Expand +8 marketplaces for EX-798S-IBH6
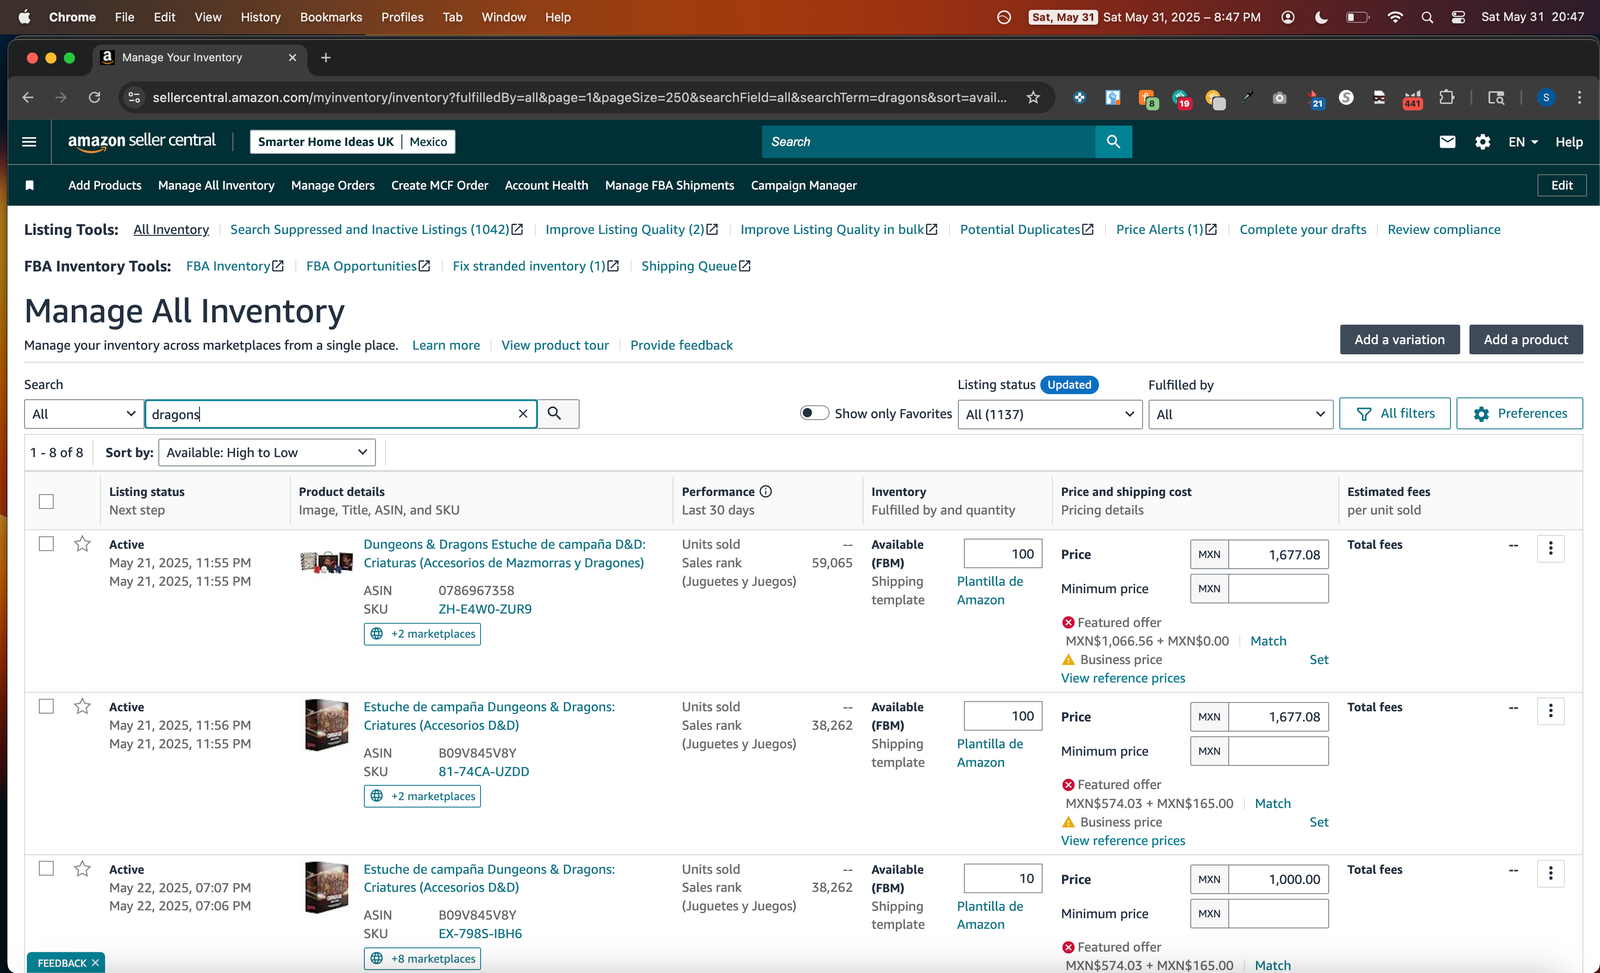The height and width of the screenshot is (973, 1600). [x=422, y=959]
